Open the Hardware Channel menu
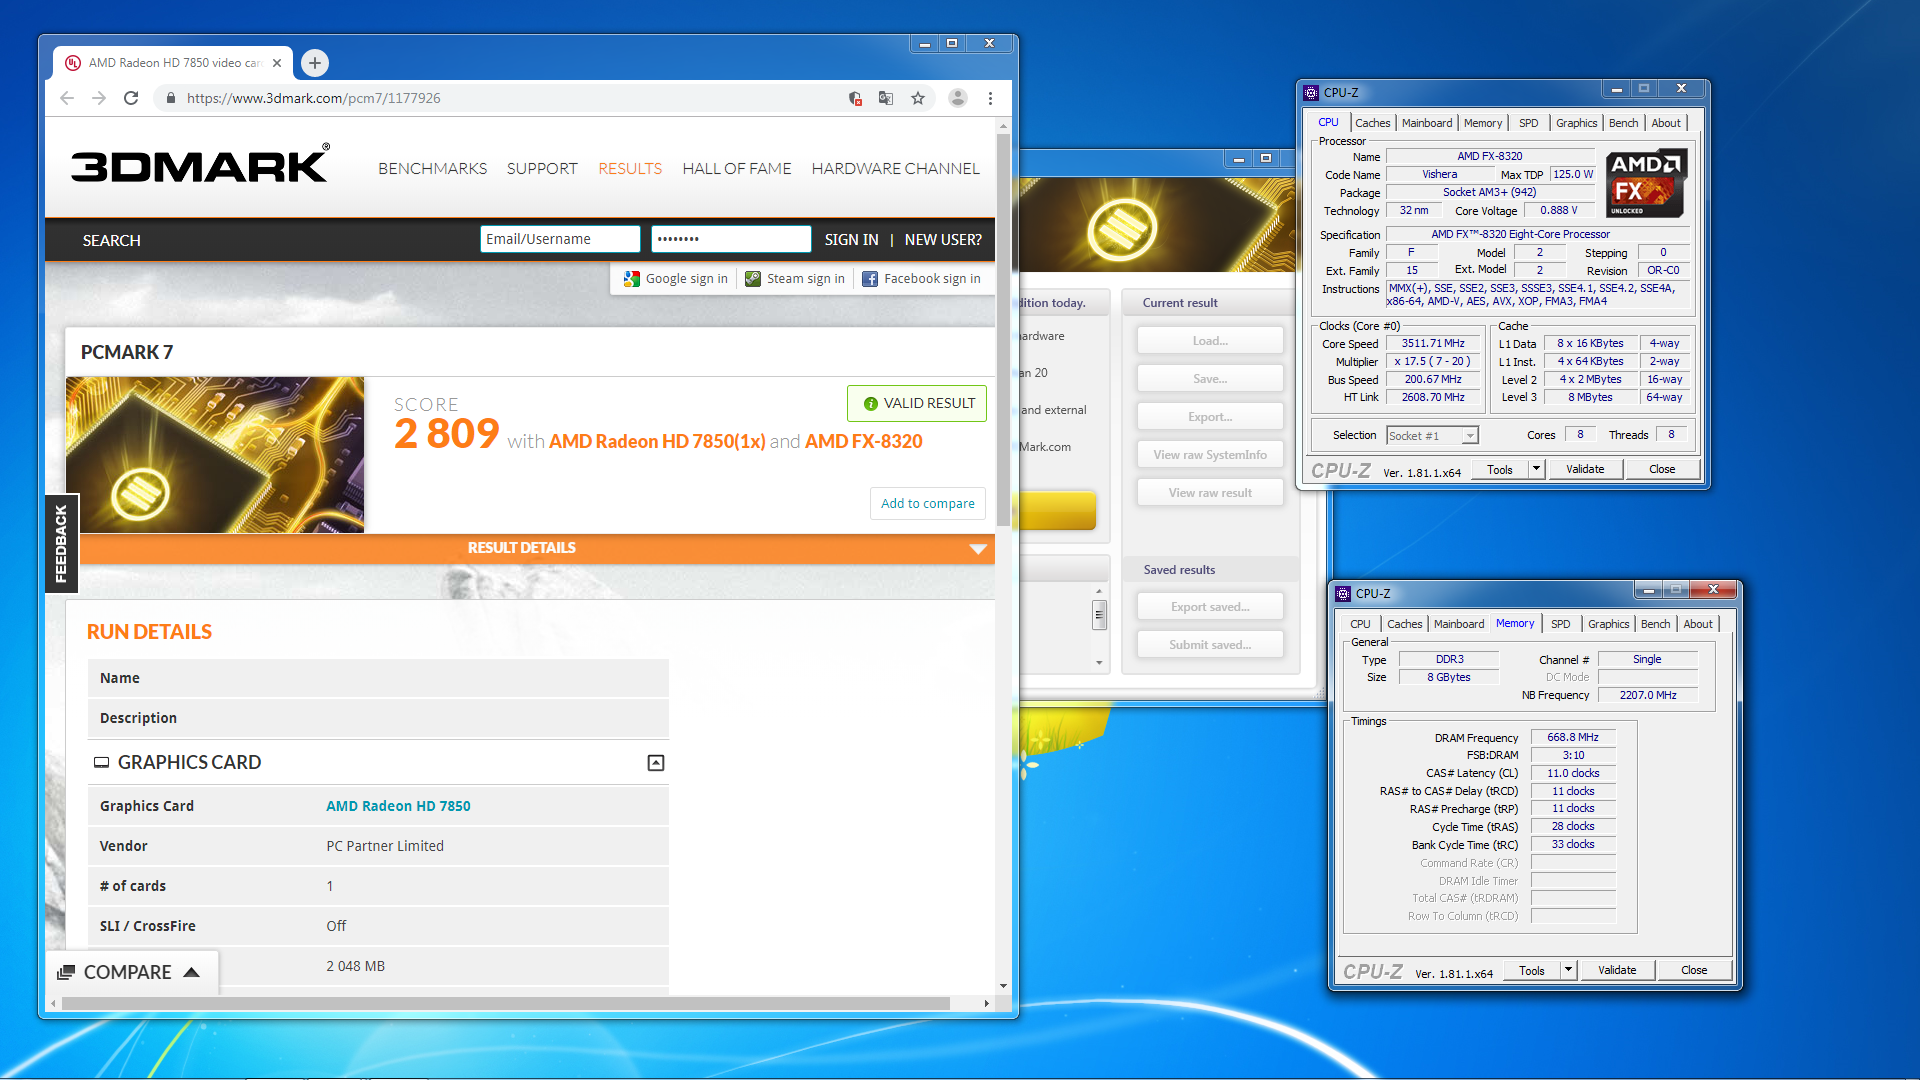Viewport: 1920px width, 1080px height. click(895, 168)
